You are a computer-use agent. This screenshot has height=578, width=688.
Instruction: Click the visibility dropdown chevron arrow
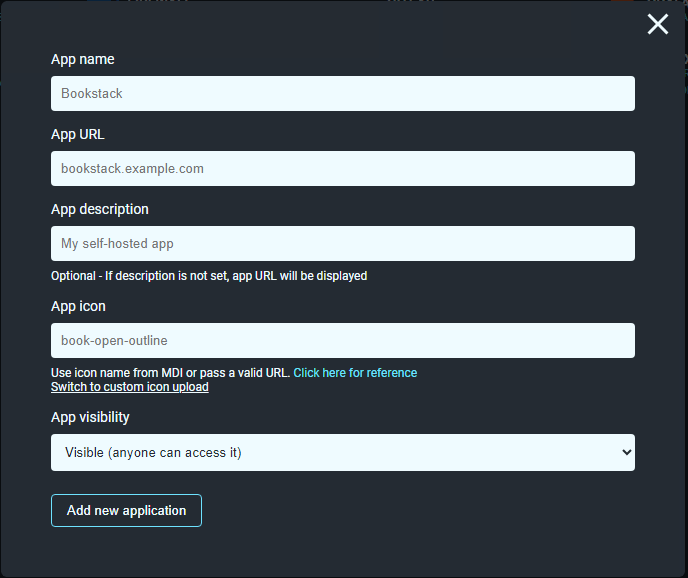click(x=626, y=453)
